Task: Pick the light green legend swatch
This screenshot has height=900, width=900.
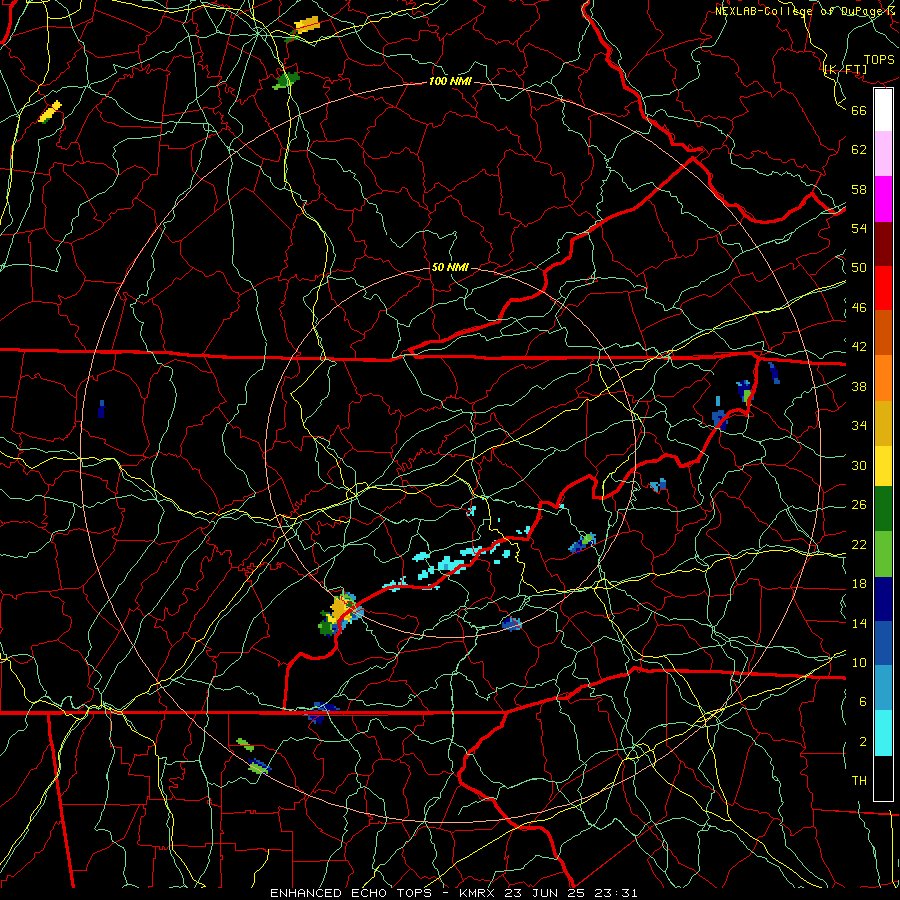Action: click(883, 554)
